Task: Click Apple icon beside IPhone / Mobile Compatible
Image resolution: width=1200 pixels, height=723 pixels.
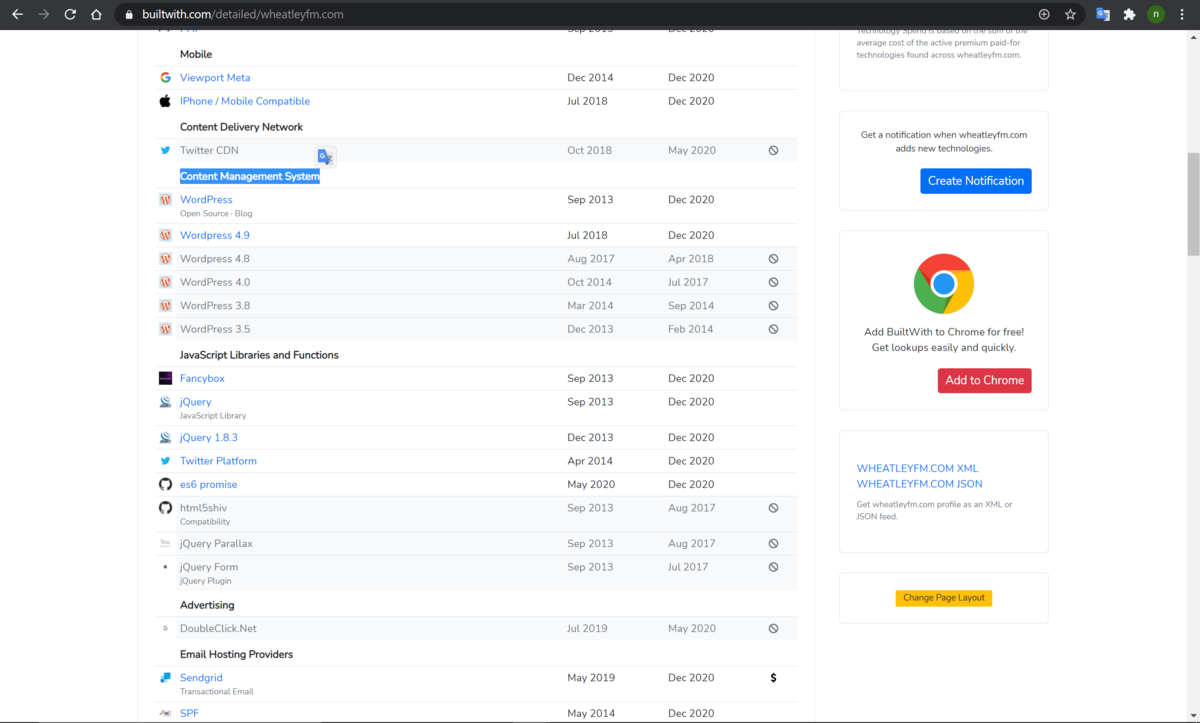Action: (x=165, y=101)
